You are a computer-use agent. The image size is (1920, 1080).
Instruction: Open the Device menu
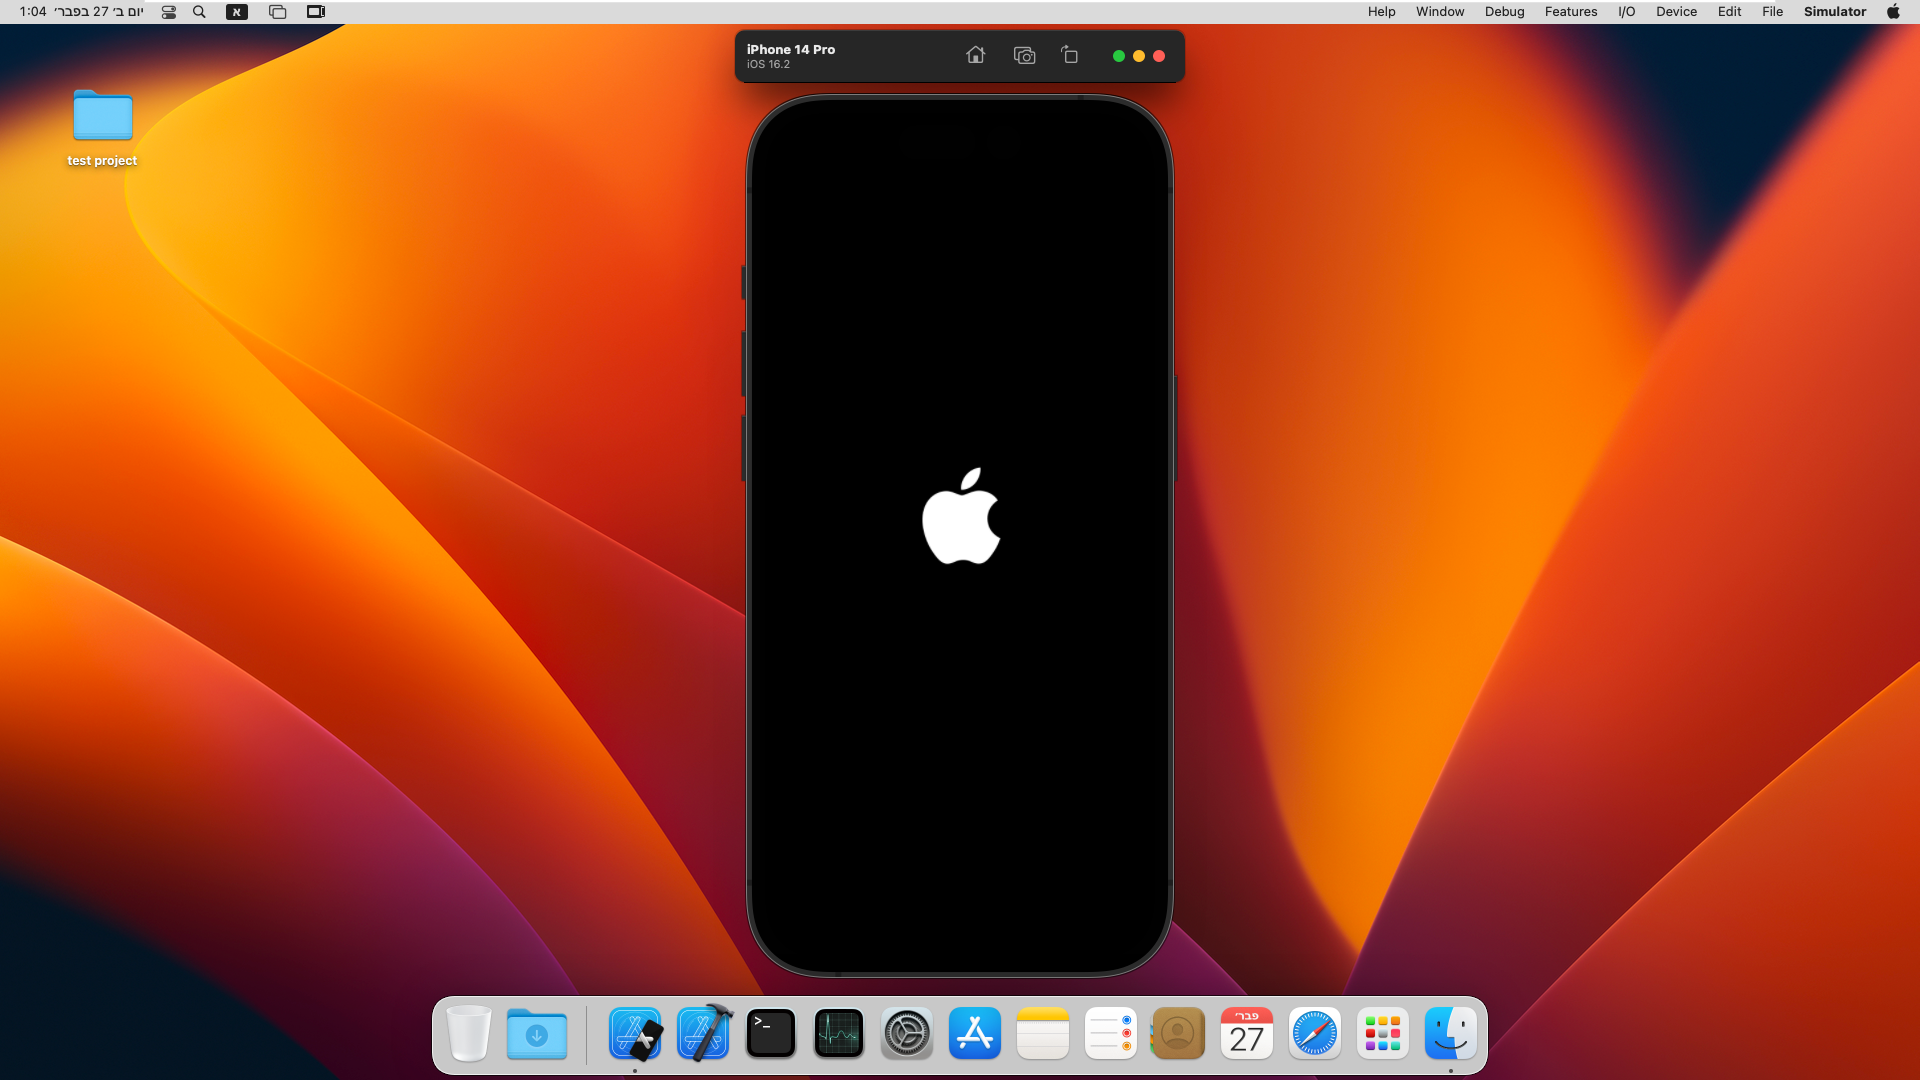pos(1676,12)
